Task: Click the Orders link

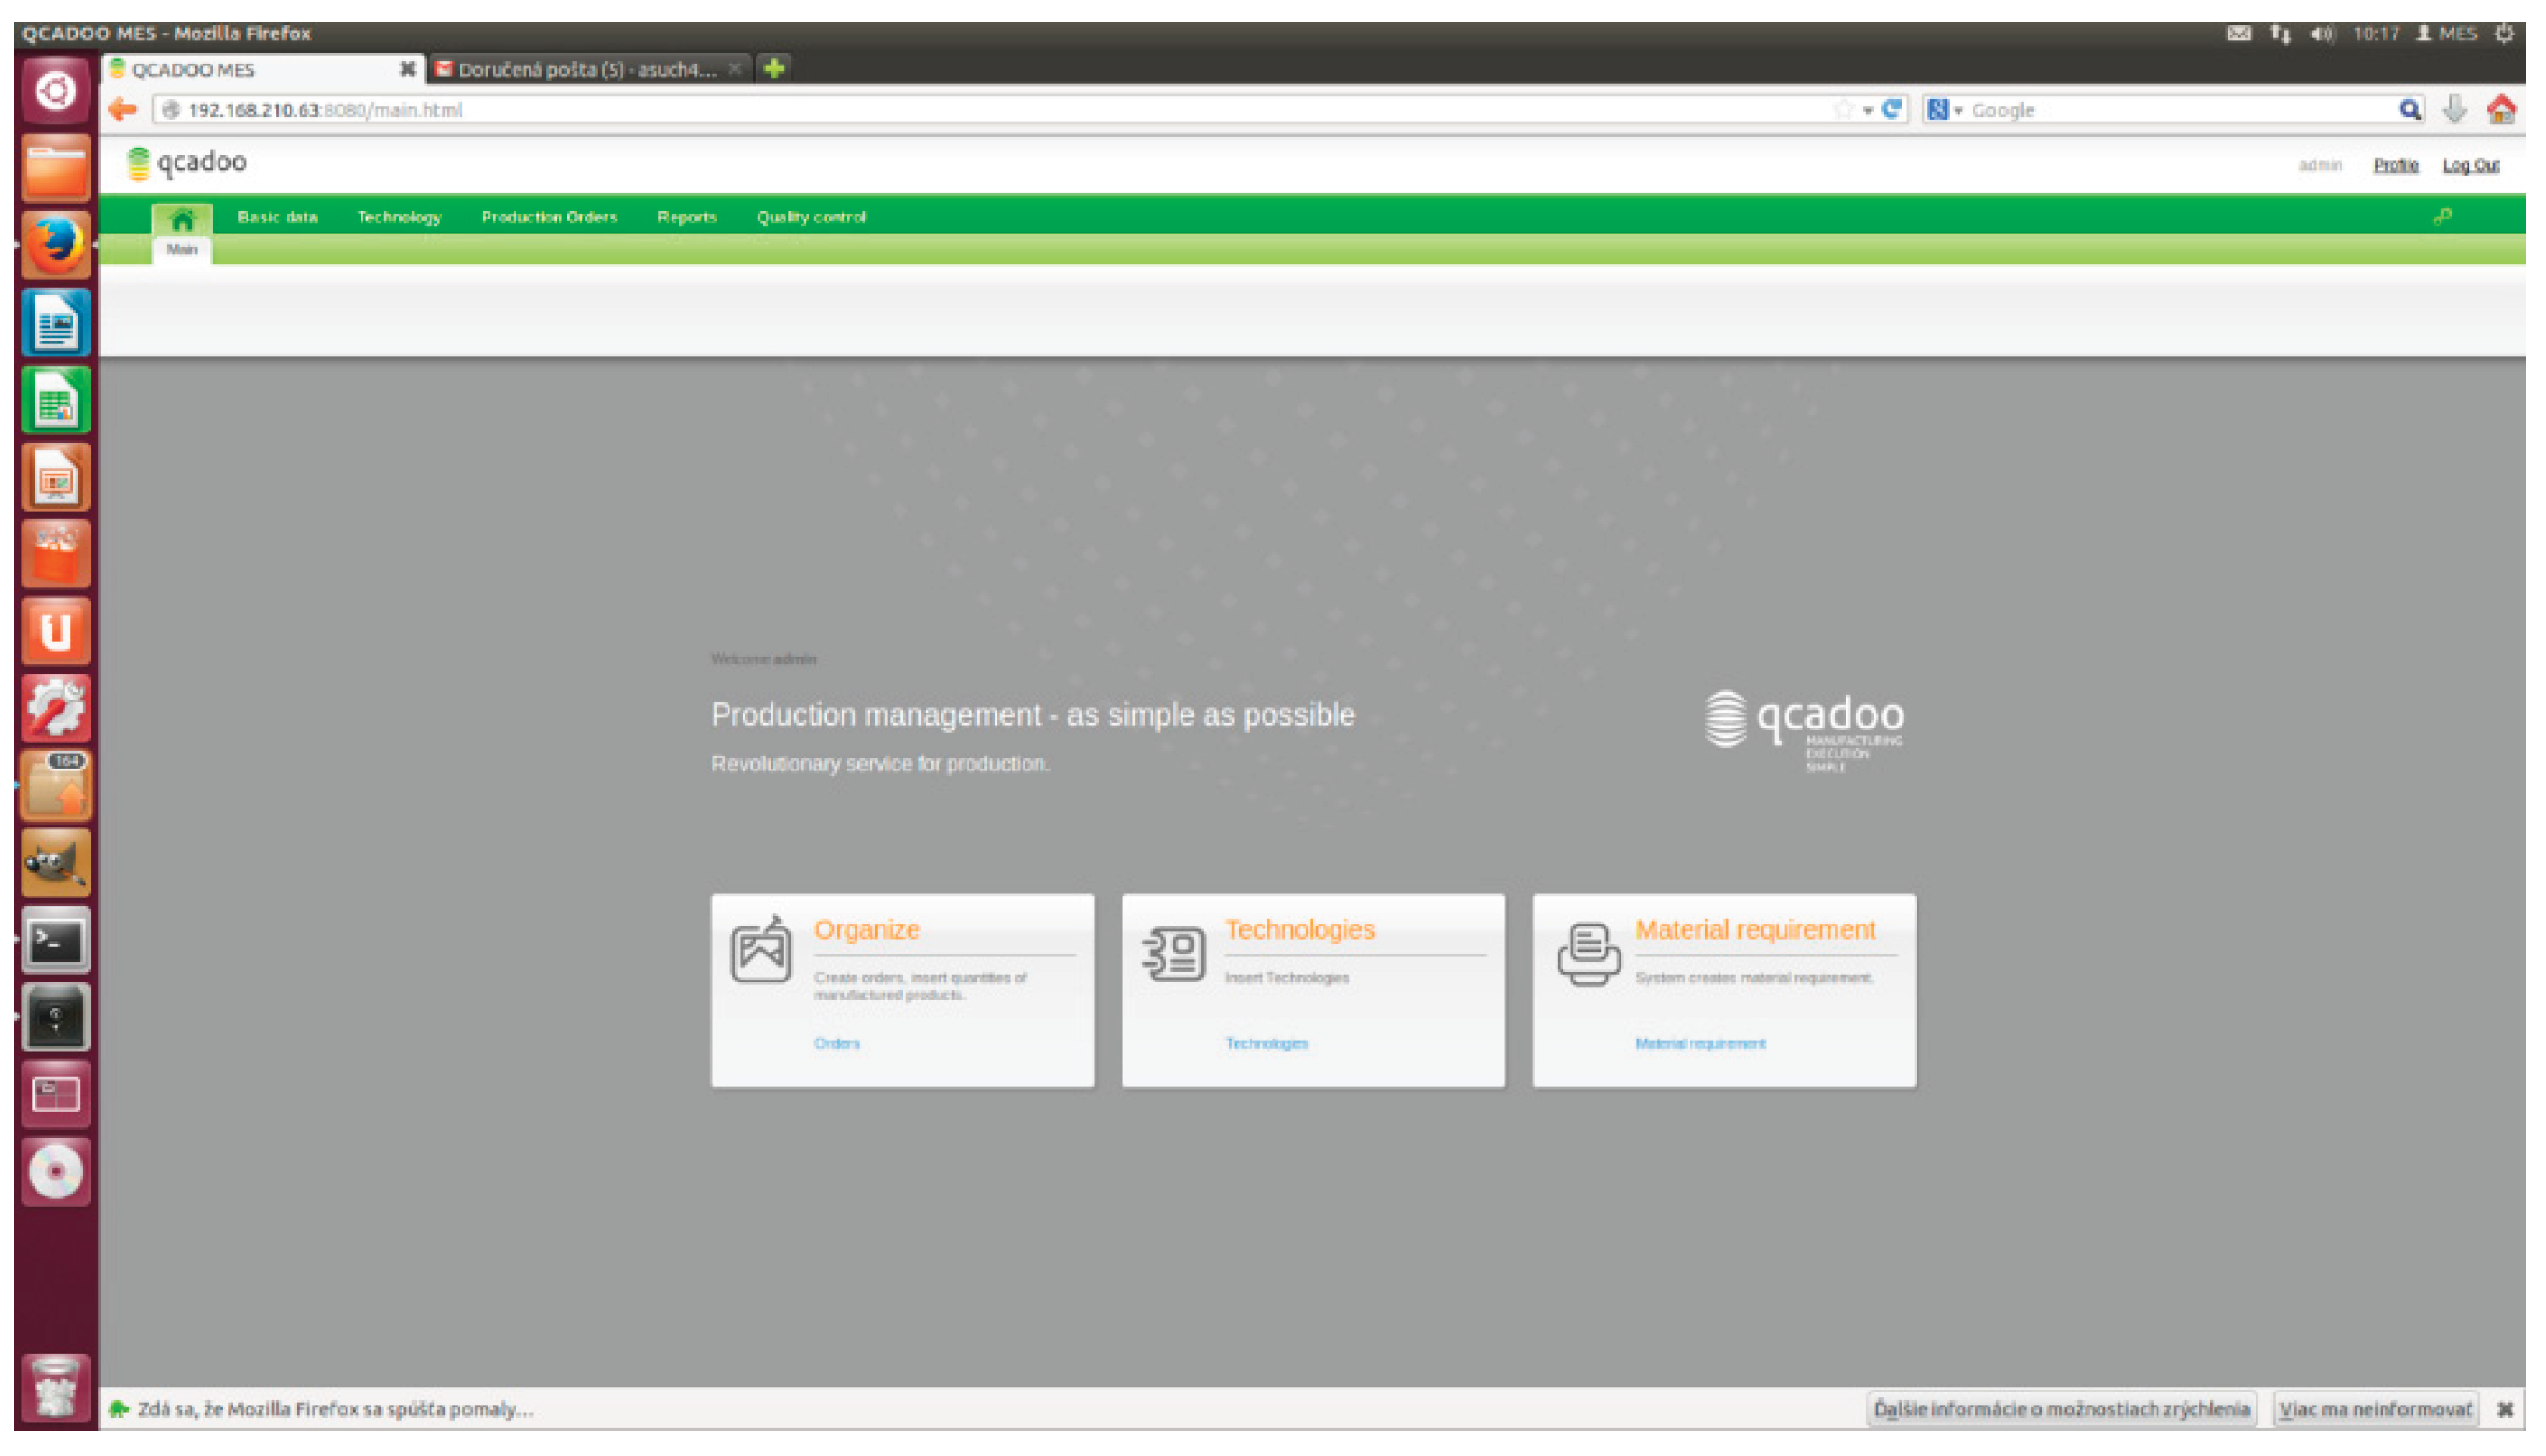Action: tap(837, 1043)
